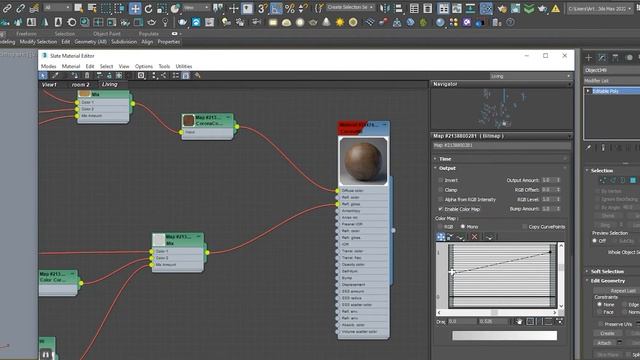The width and height of the screenshot is (640, 360).
Task: Click the material sphere preview thumbnail
Action: pyautogui.click(x=363, y=161)
